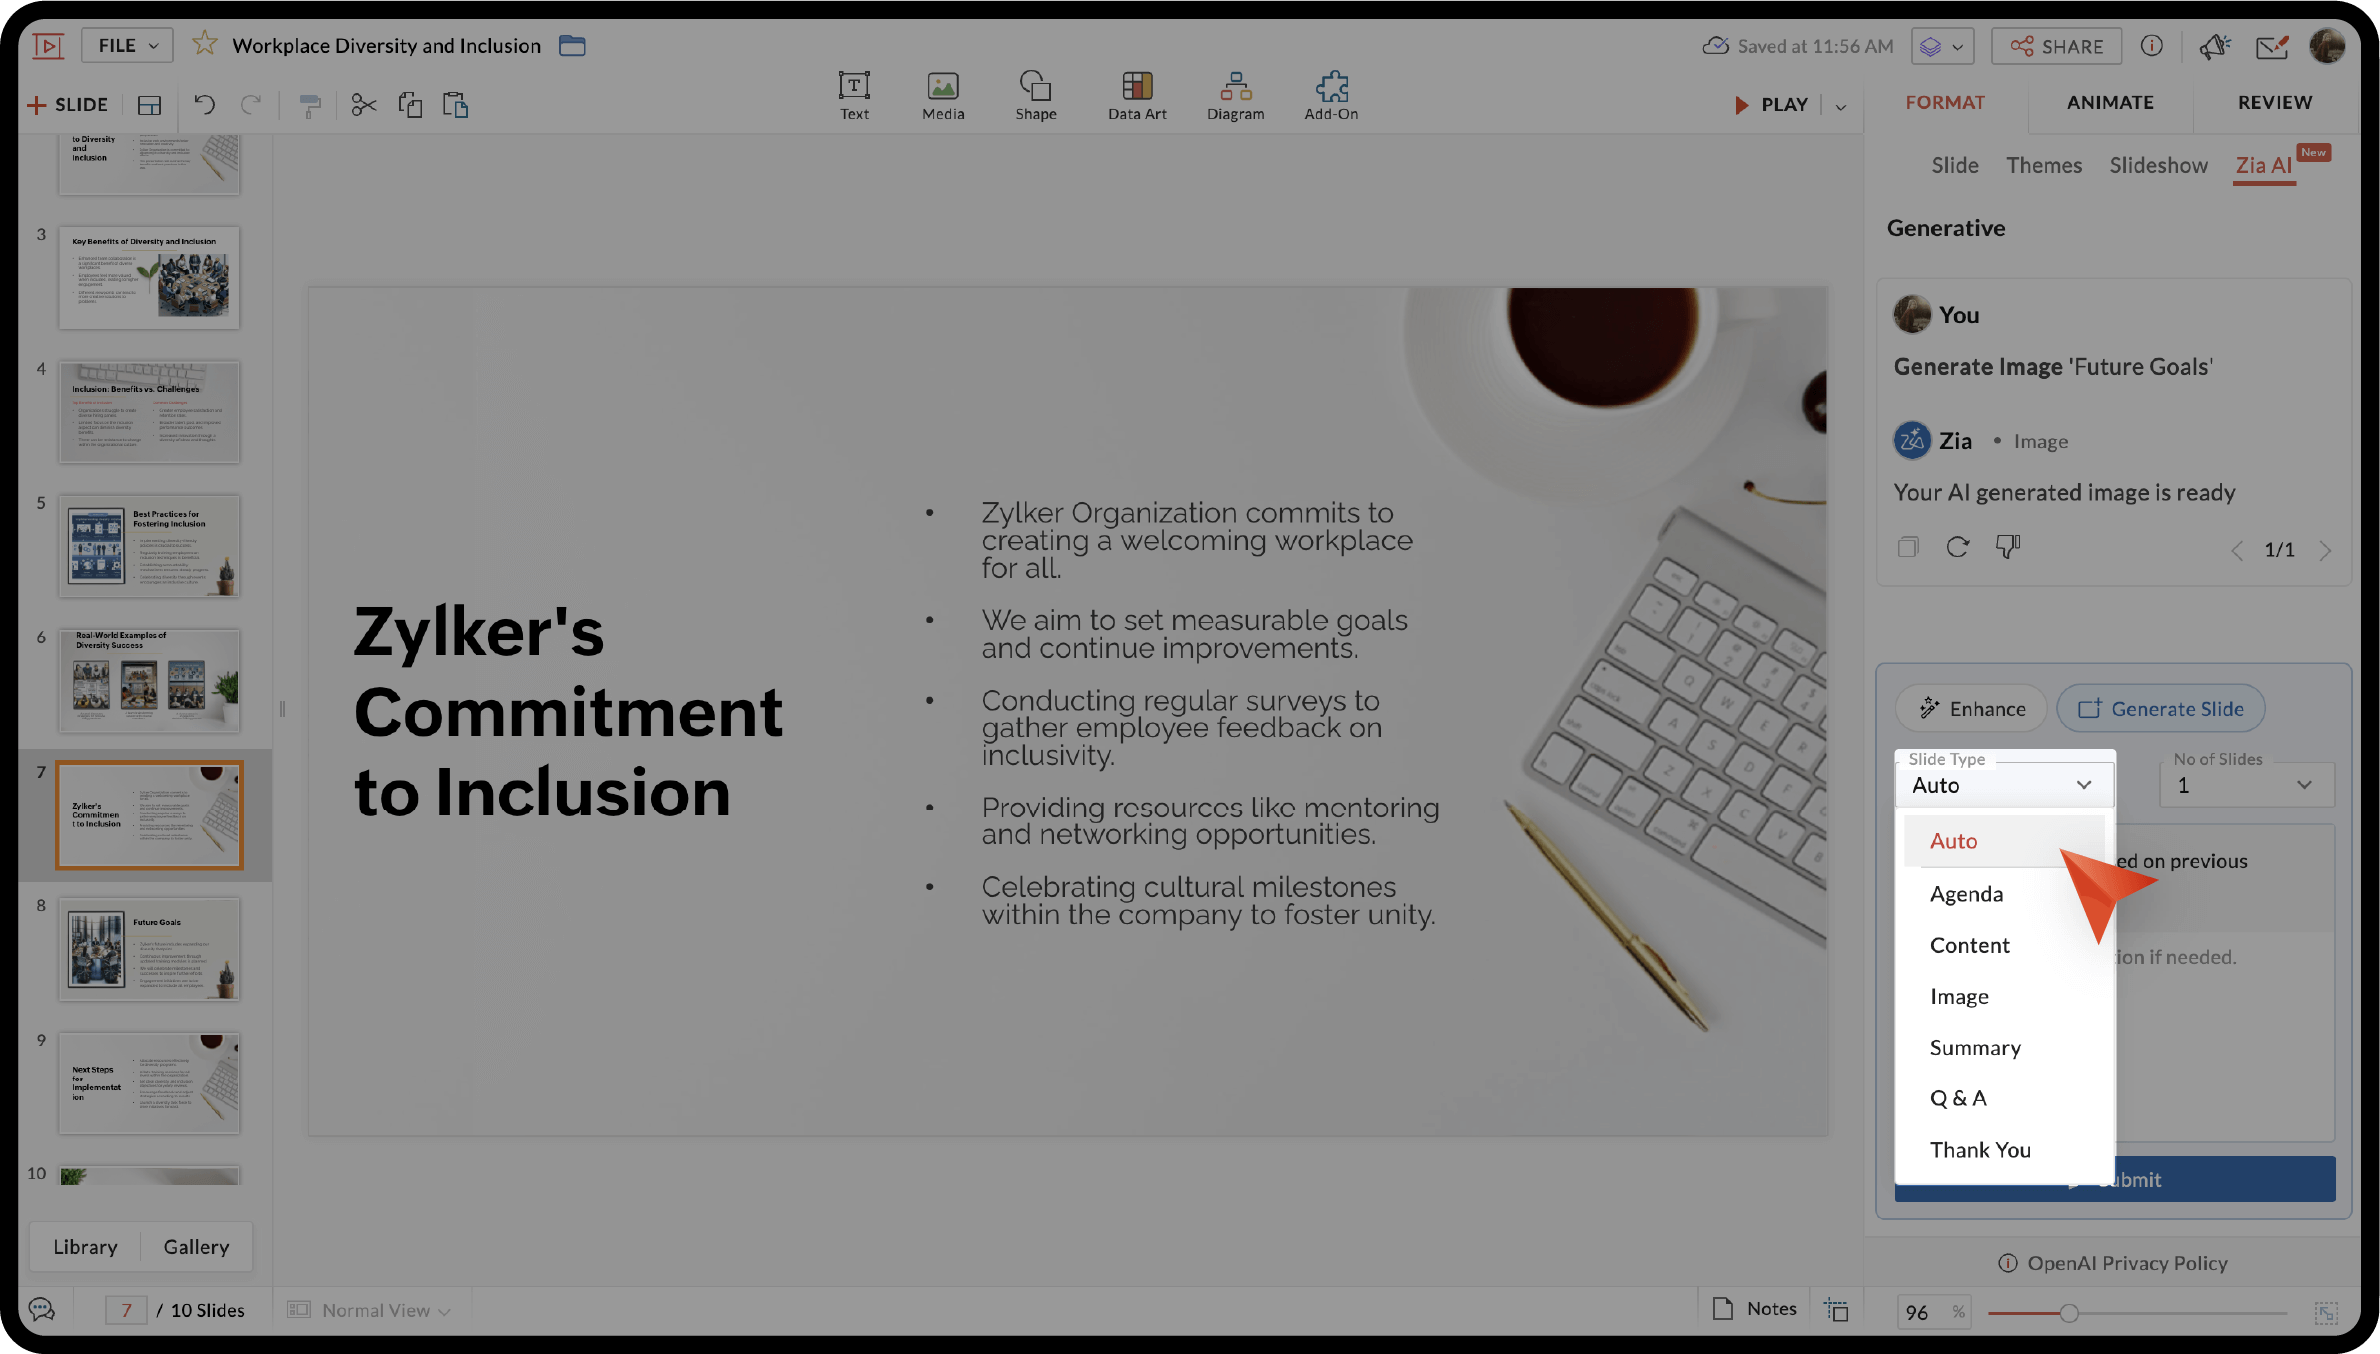Expand the No of Slides dropdown
Viewport: 2380px width, 1354px height.
pyautogui.click(x=2246, y=785)
